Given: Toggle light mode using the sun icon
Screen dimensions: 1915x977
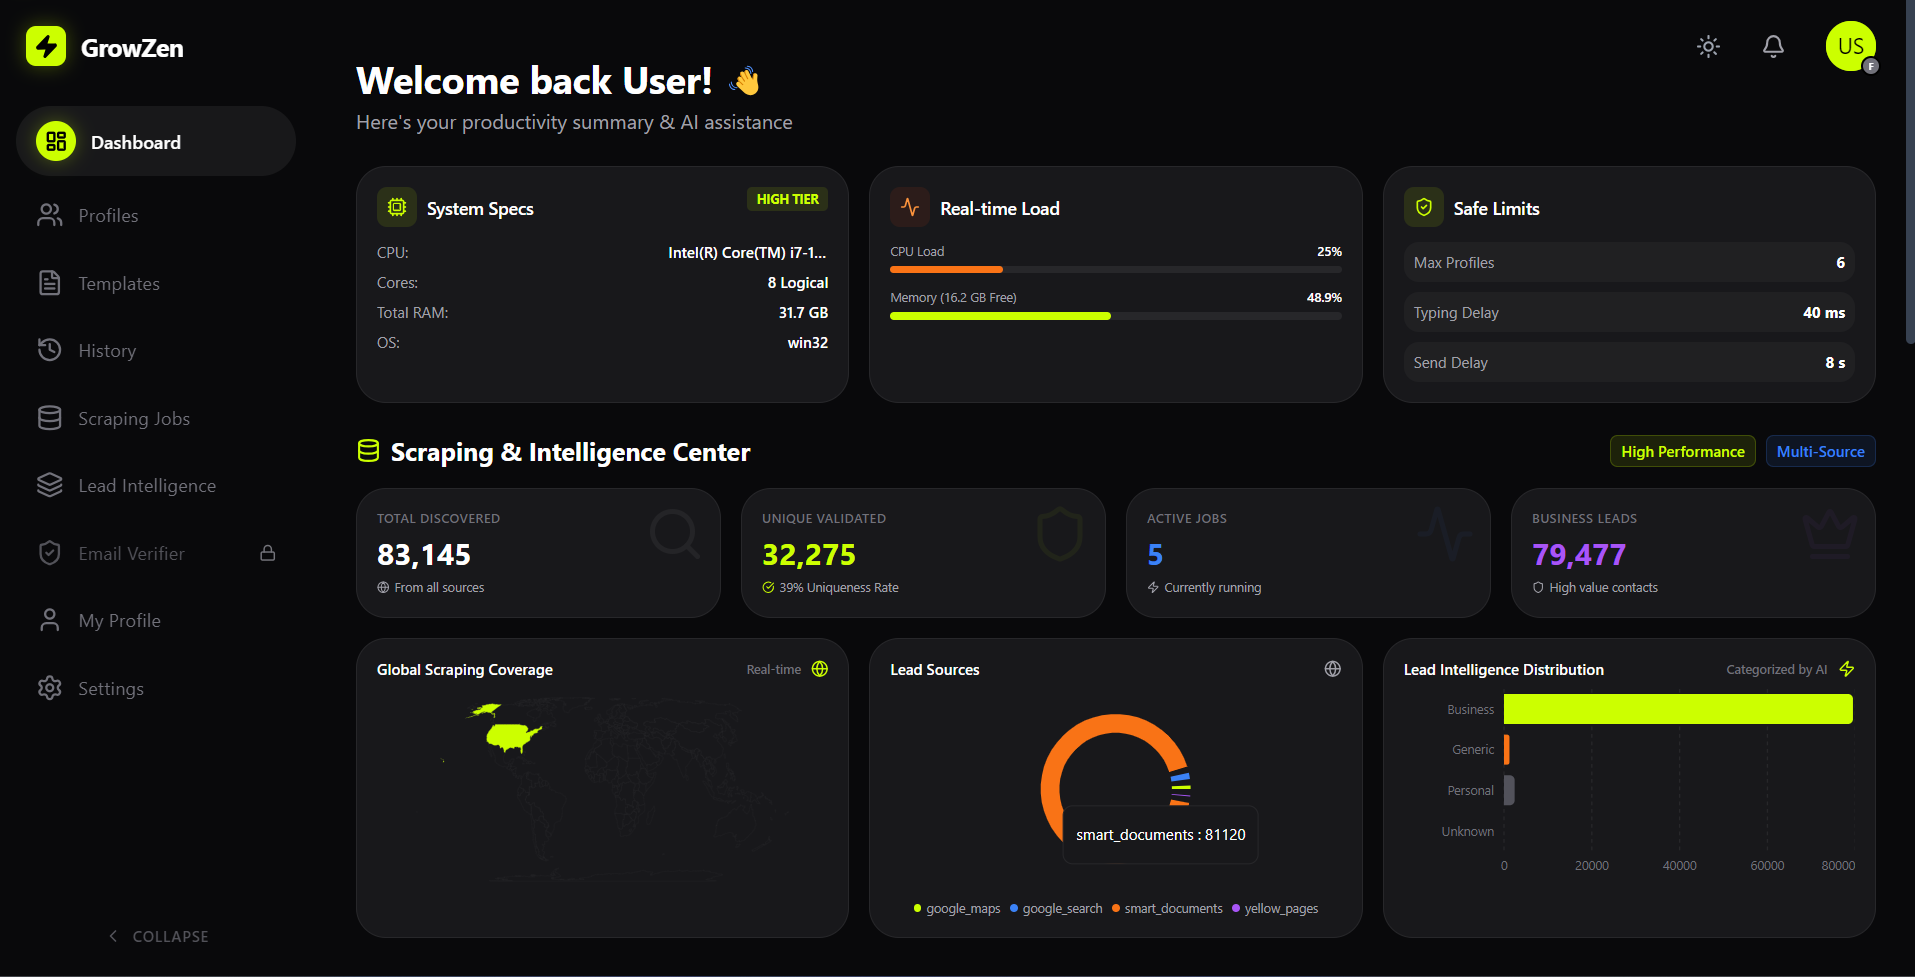Looking at the screenshot, I should [1707, 46].
